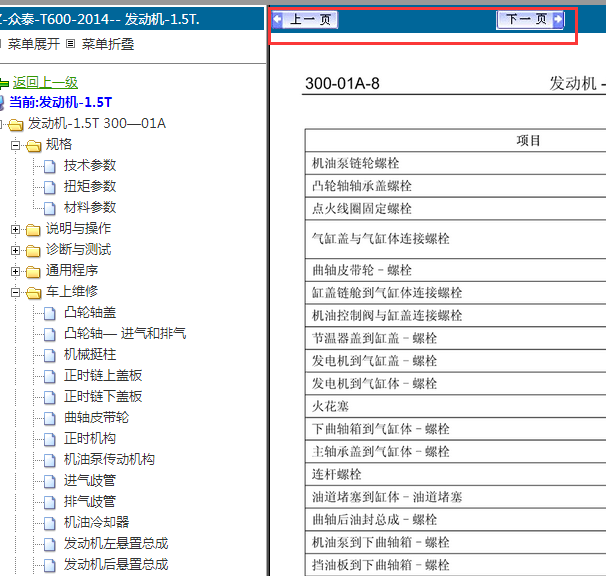Expand all menus via 菜单展开

tap(34, 44)
